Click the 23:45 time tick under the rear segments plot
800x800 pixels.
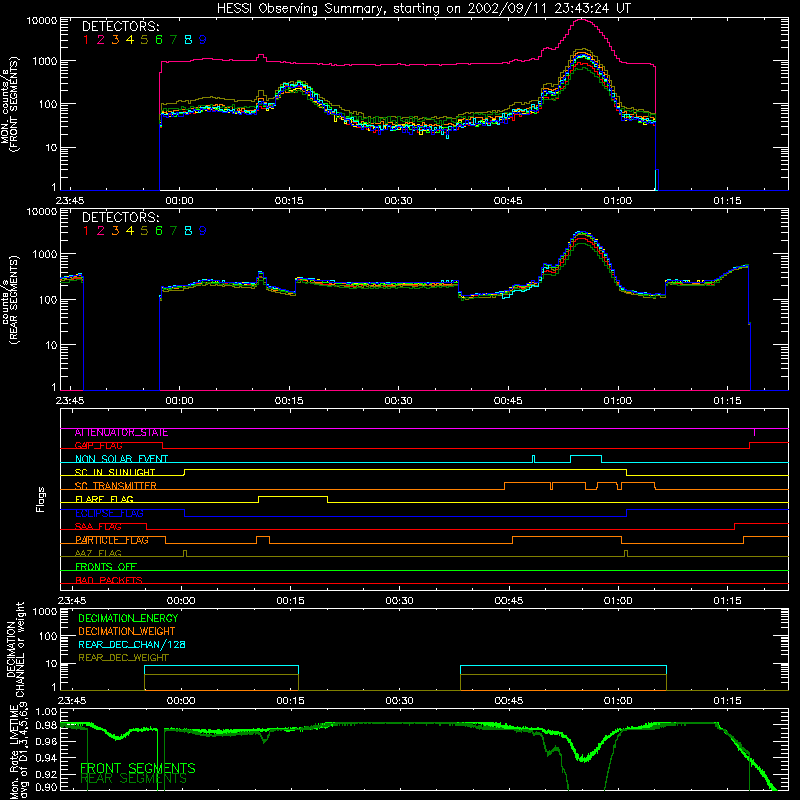pyautogui.click(x=70, y=401)
